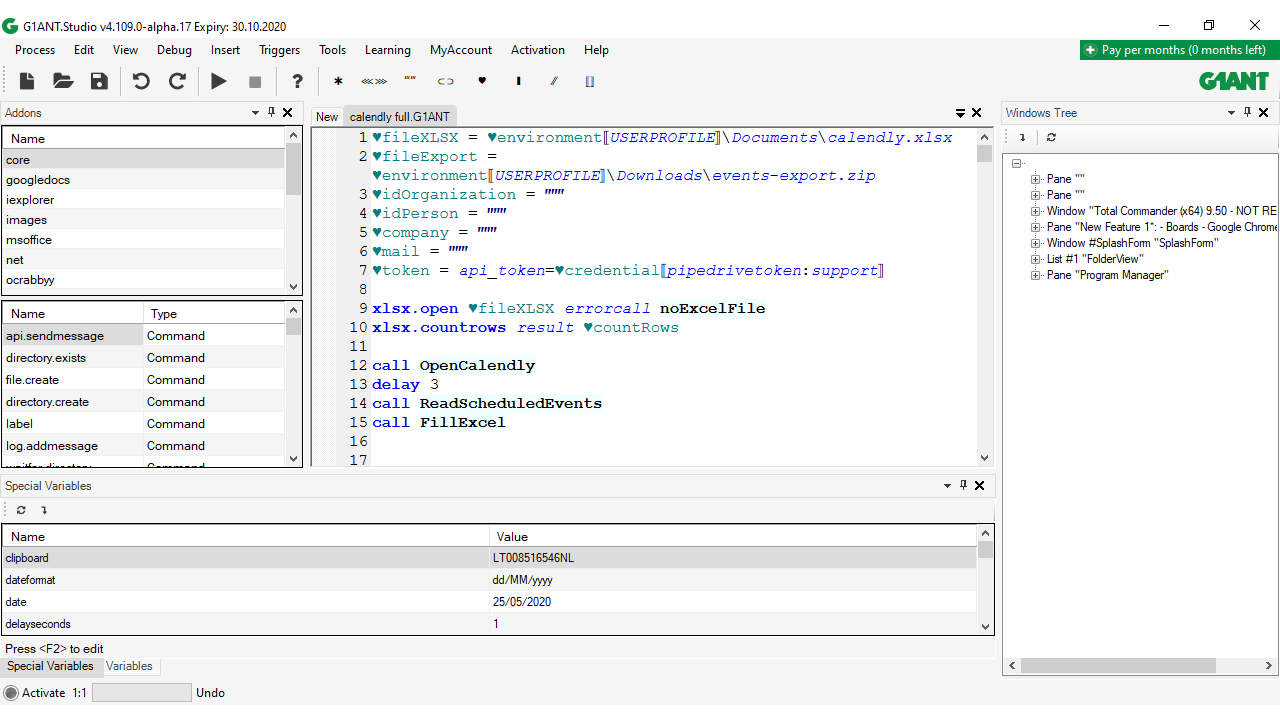
Task: Sort commands by the Type column header
Action: click(214, 314)
